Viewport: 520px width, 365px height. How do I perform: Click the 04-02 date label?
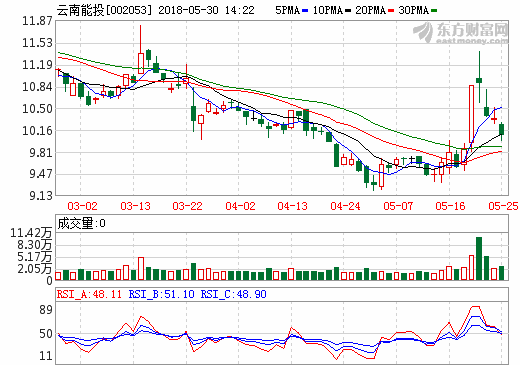coord(240,206)
